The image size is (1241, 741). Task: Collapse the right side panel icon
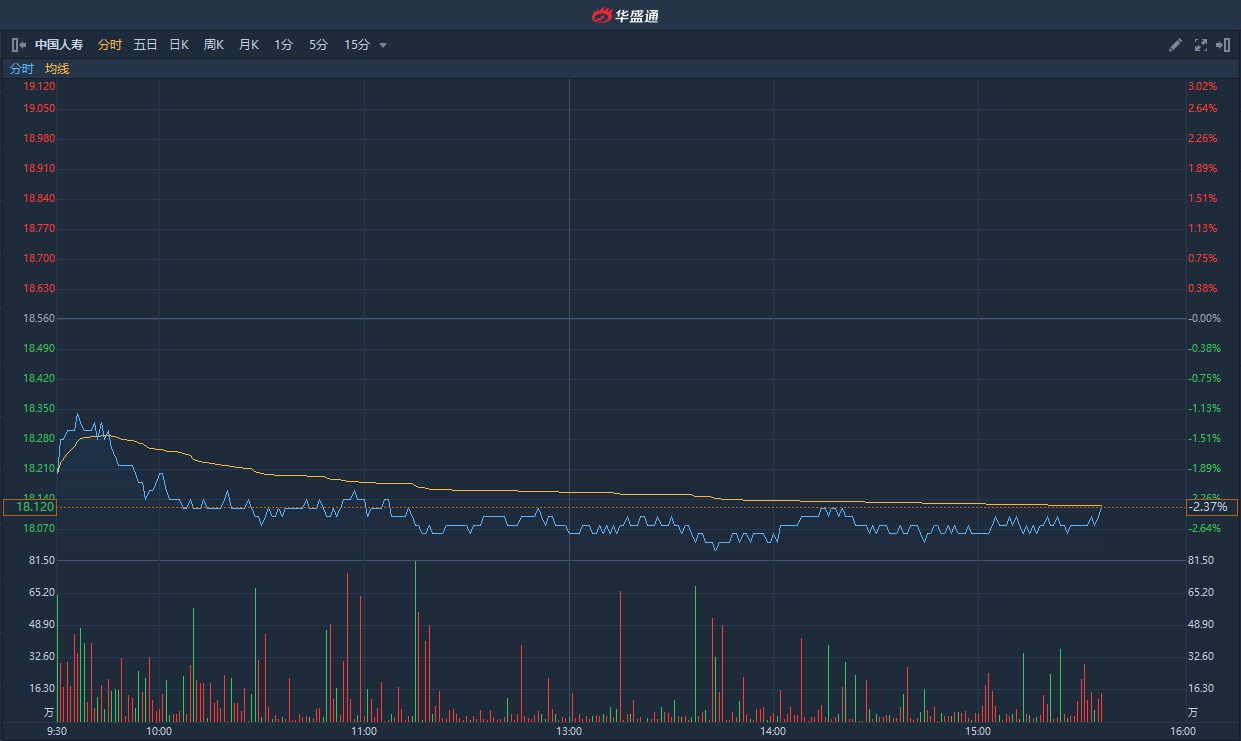pyautogui.click(x=1223, y=45)
